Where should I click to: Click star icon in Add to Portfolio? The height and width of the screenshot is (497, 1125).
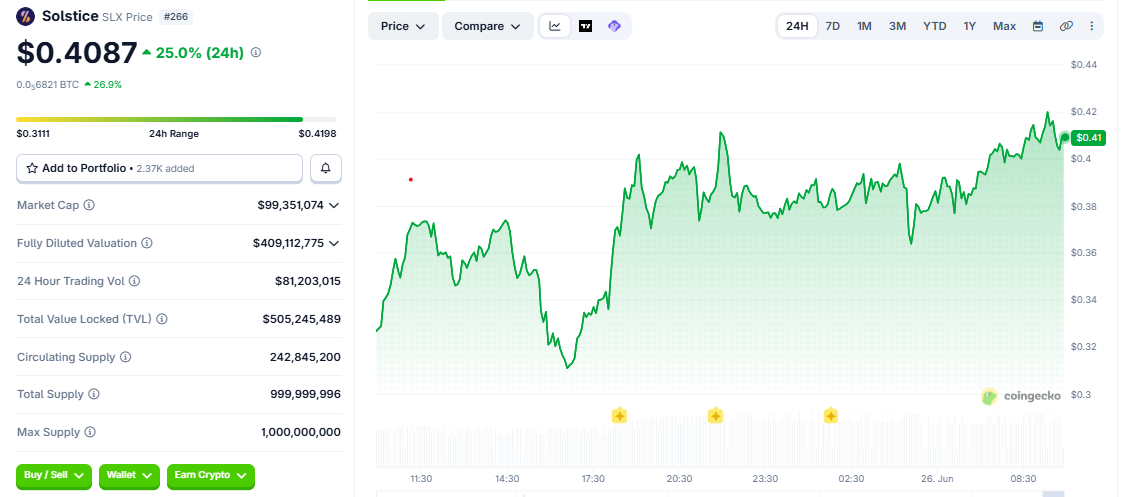[32, 169]
